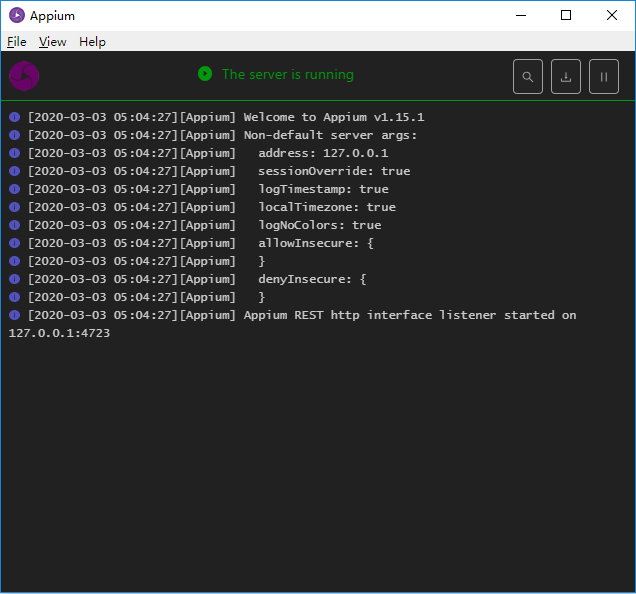Minimize the Appium window
The height and width of the screenshot is (594, 636).
(521, 15)
